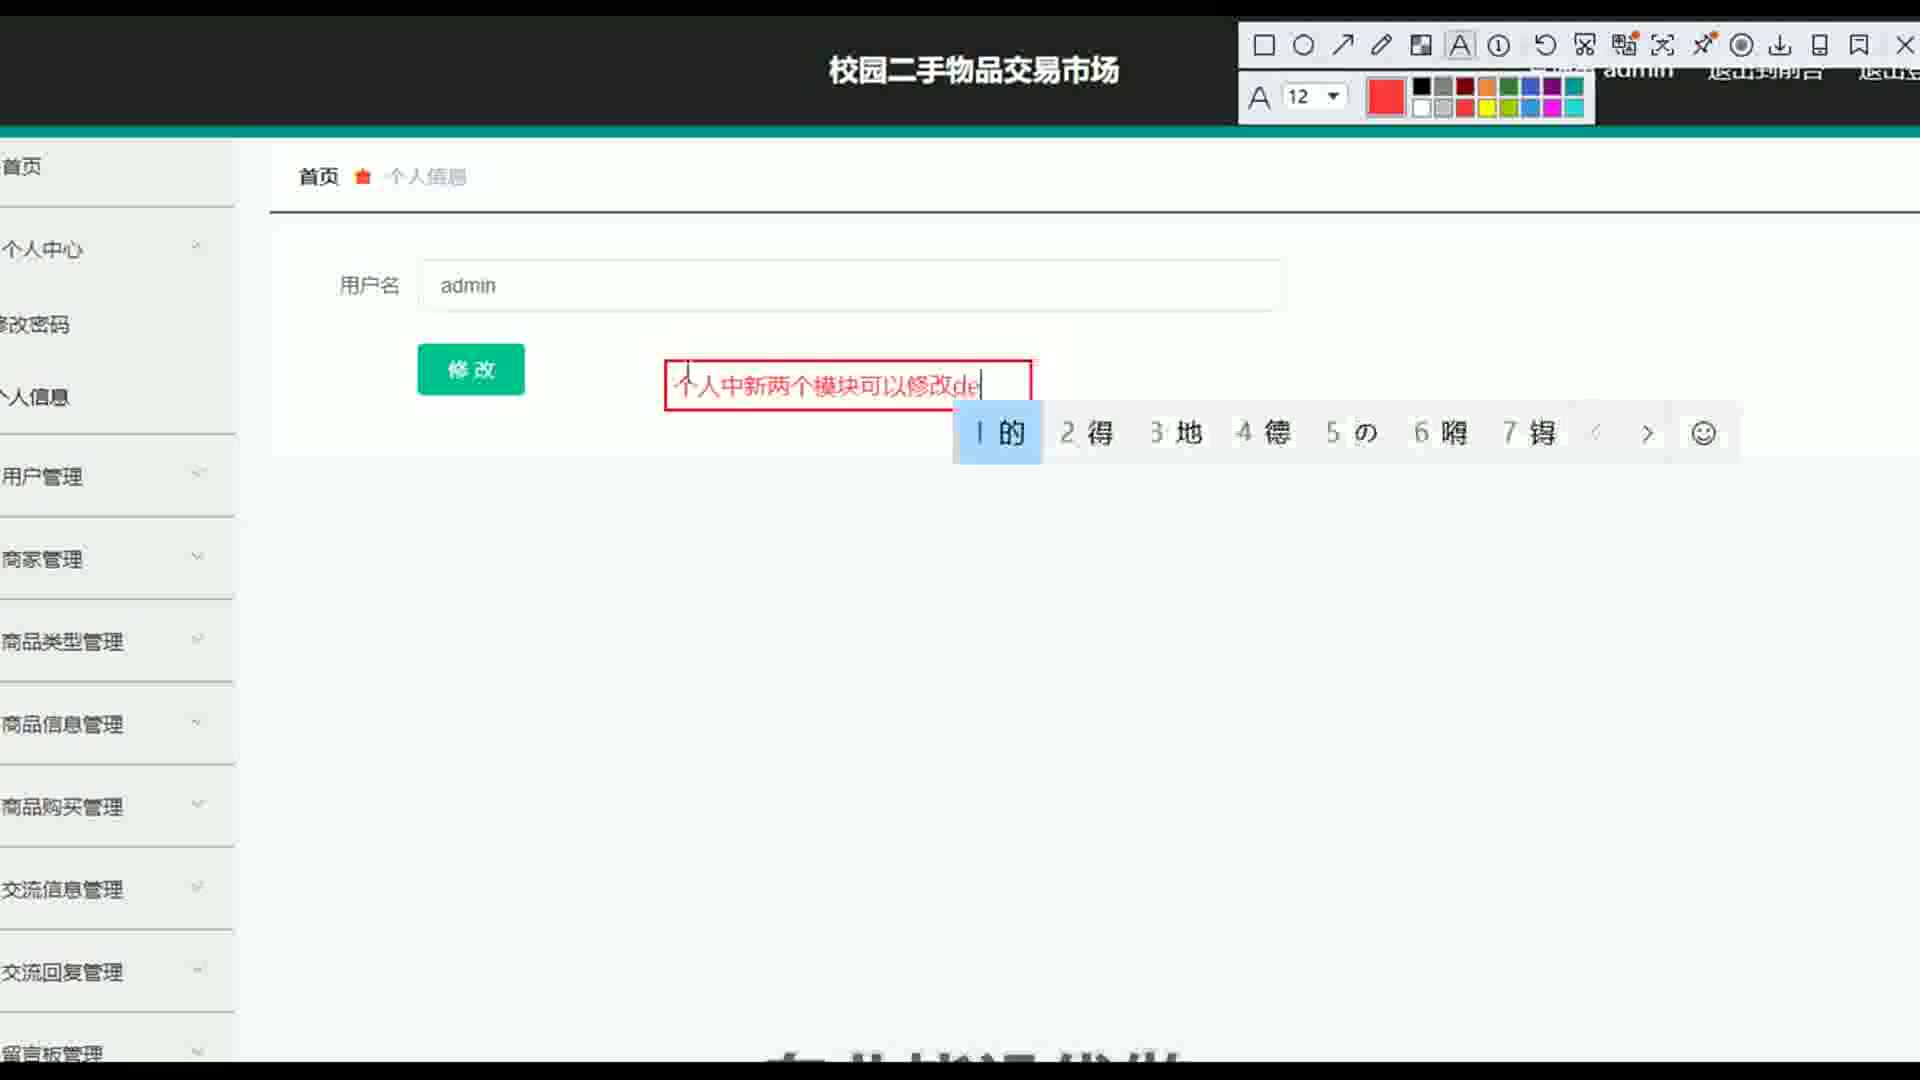Screen dimensions: 1920x1080
Task: Click the scissors icon in screenshot toolbar
Action: [x=1584, y=45]
